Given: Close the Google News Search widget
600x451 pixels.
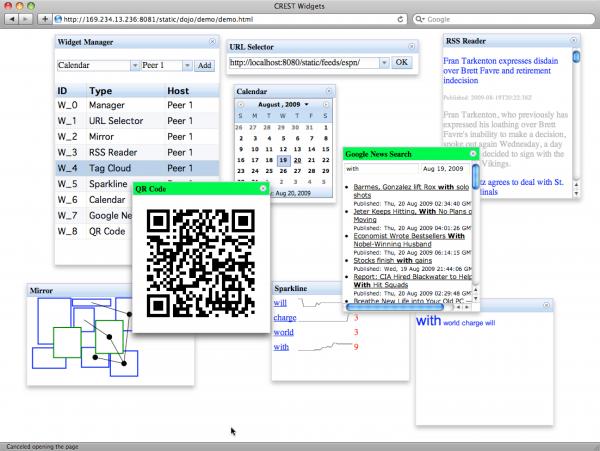Looking at the screenshot, I should [473, 153].
